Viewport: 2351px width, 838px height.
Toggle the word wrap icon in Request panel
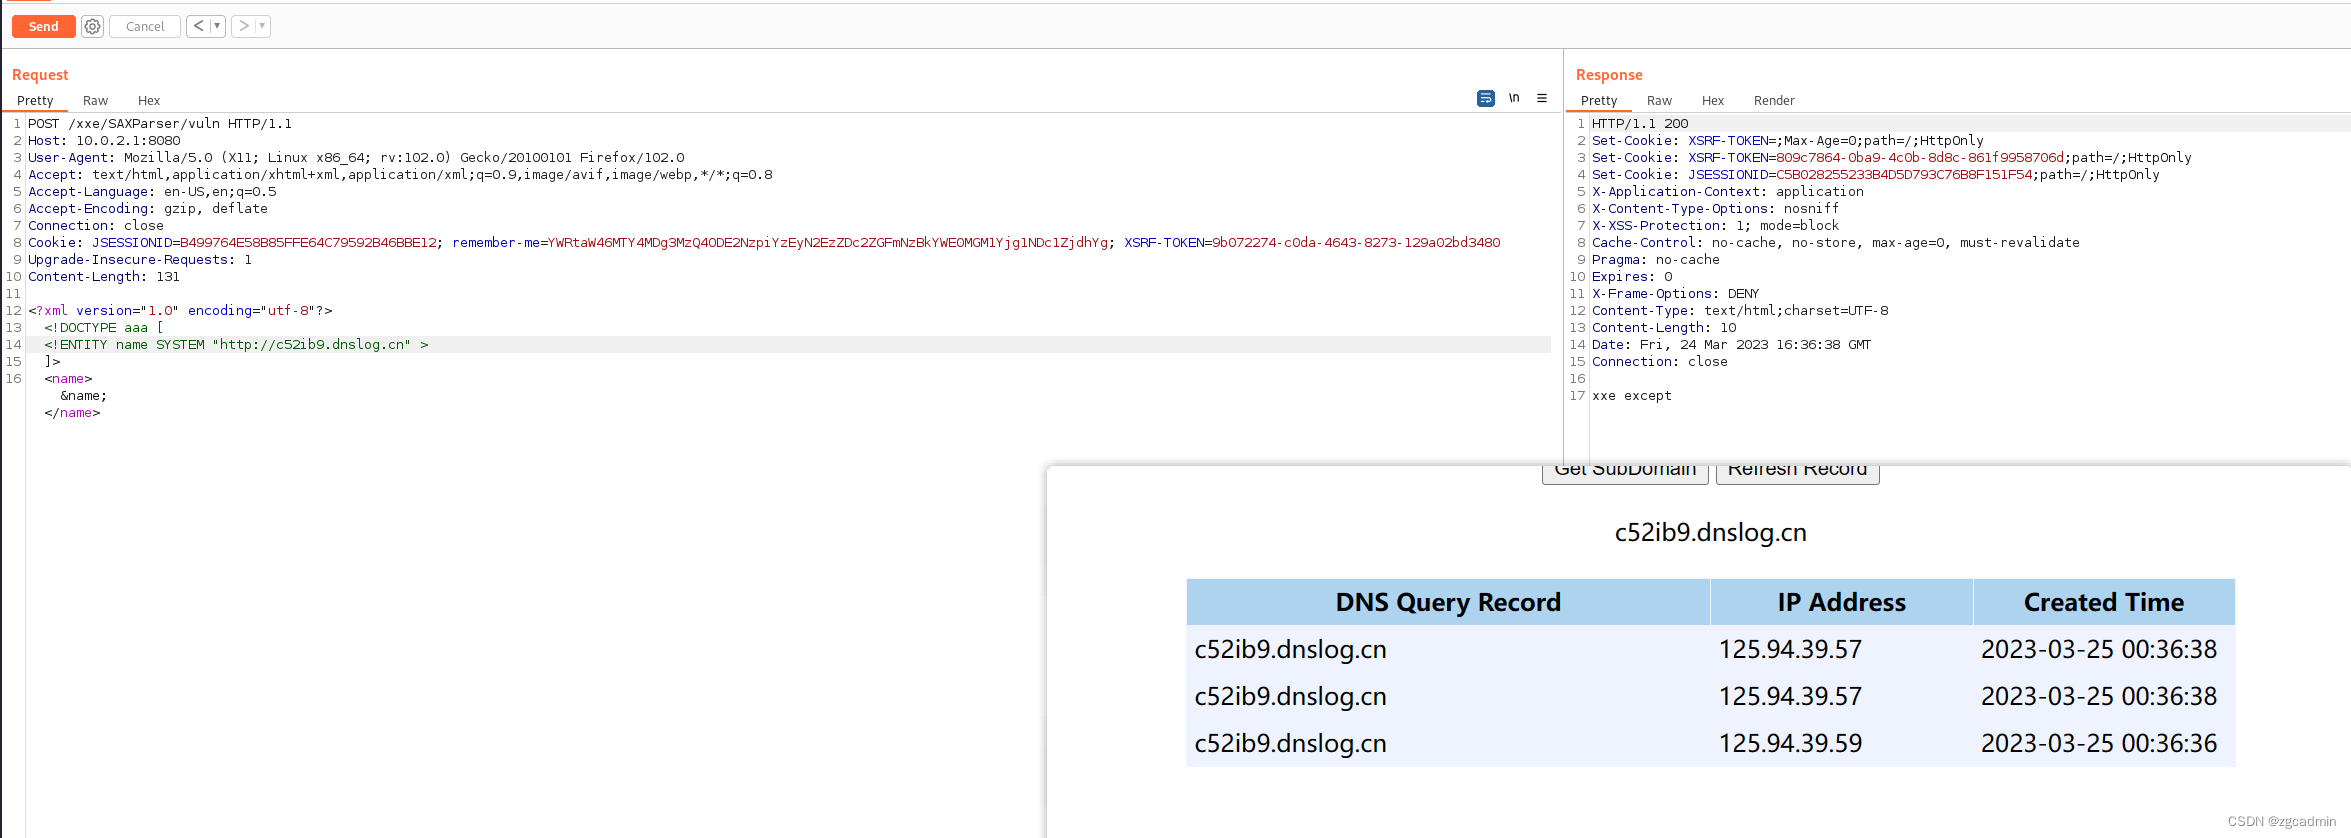click(x=1485, y=98)
